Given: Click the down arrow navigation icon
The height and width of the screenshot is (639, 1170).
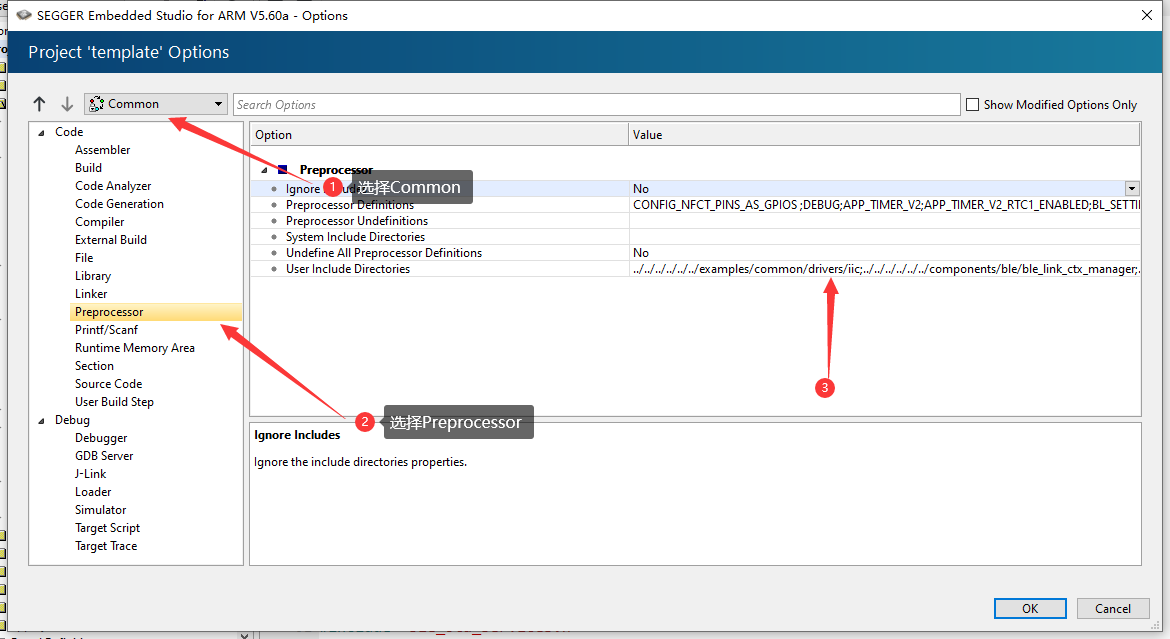Looking at the screenshot, I should (67, 104).
